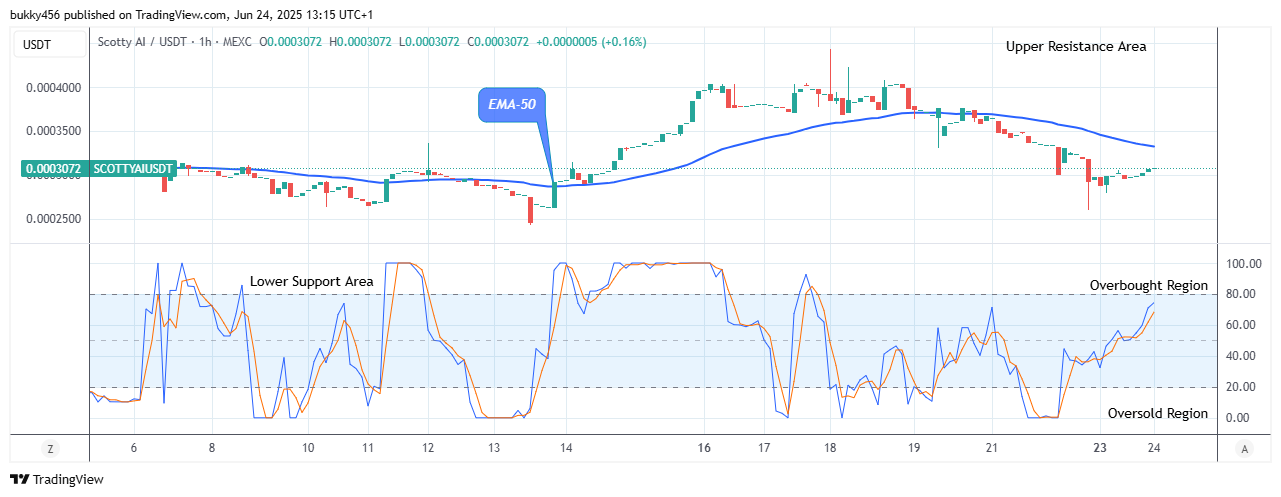Click the +0.0000005 (+0.16%) change value

point(591,42)
